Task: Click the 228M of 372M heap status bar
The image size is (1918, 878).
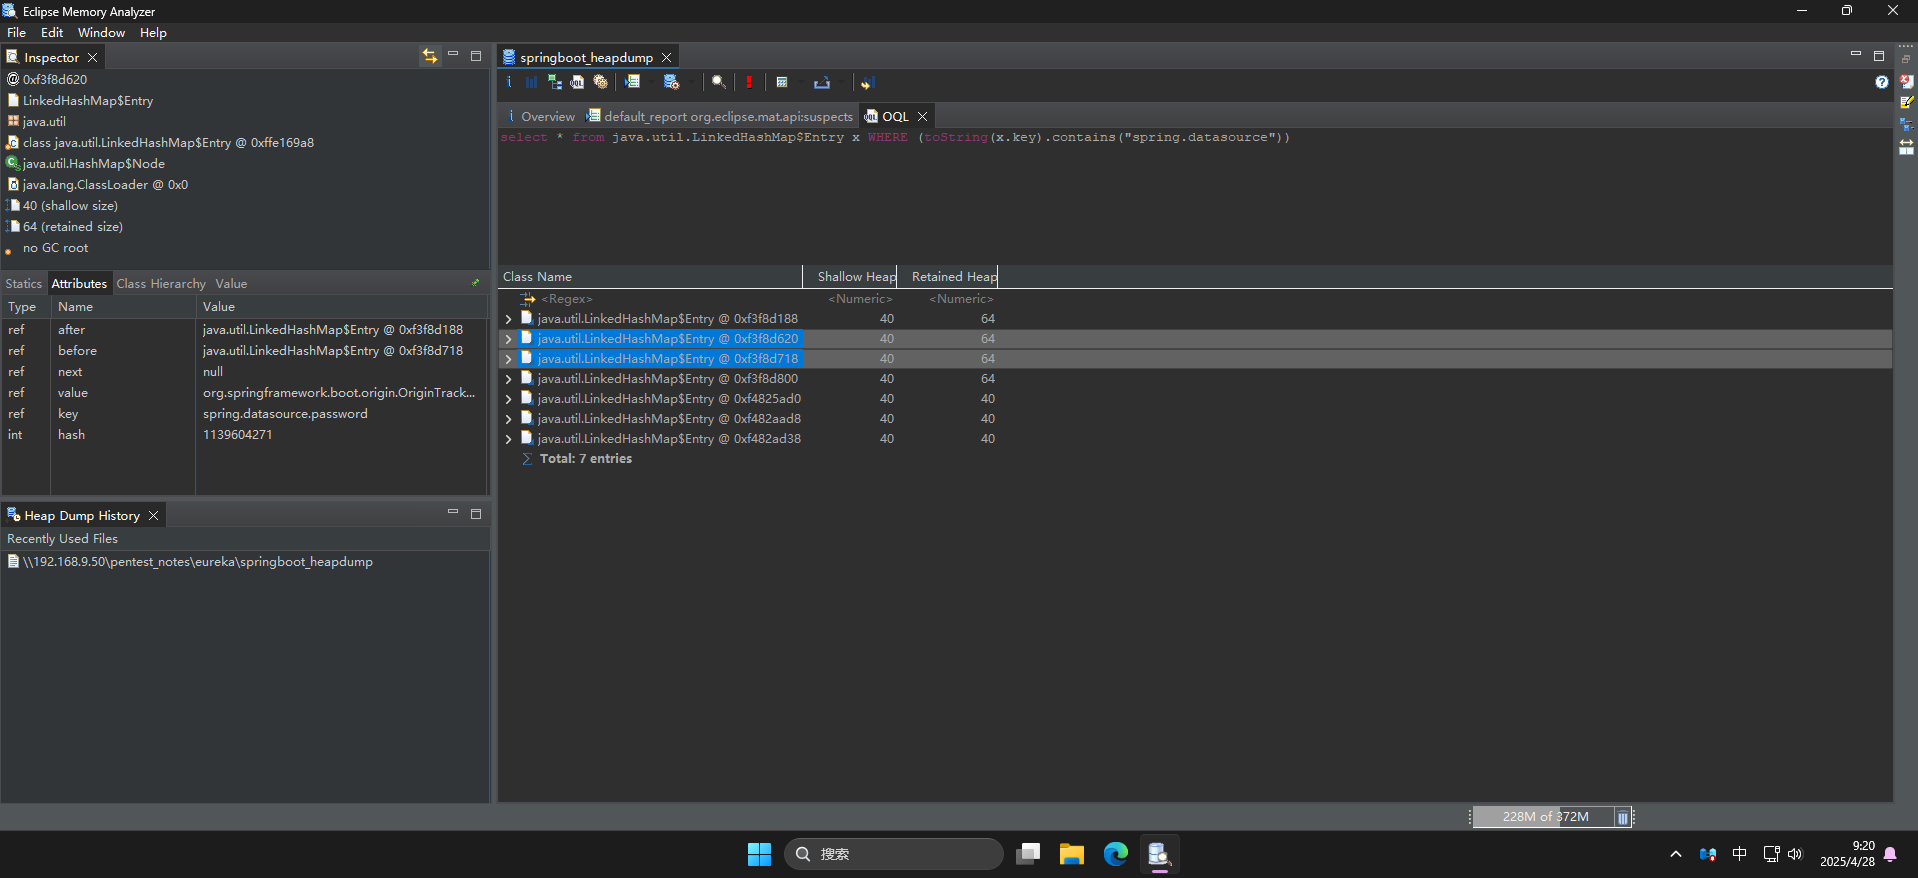Action: (1545, 817)
